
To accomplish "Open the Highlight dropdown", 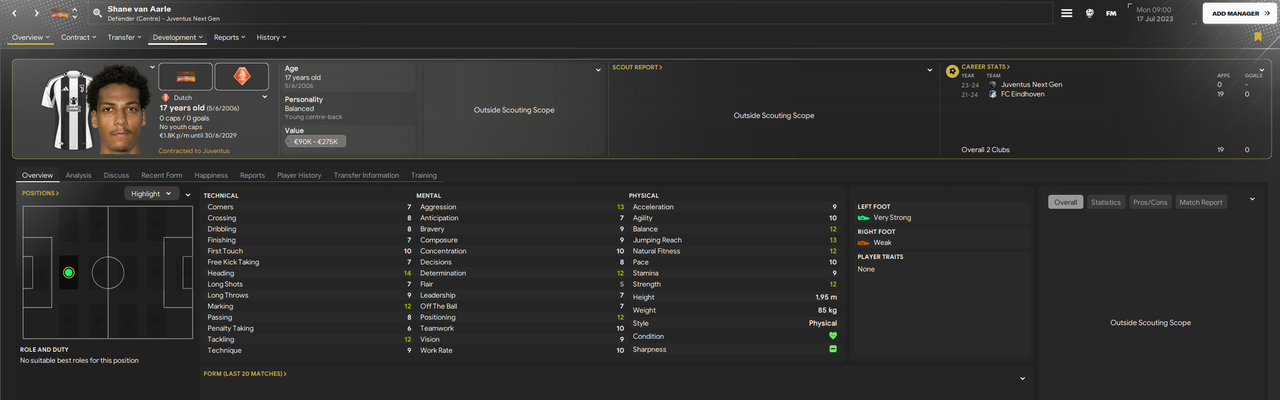I will (152, 194).
